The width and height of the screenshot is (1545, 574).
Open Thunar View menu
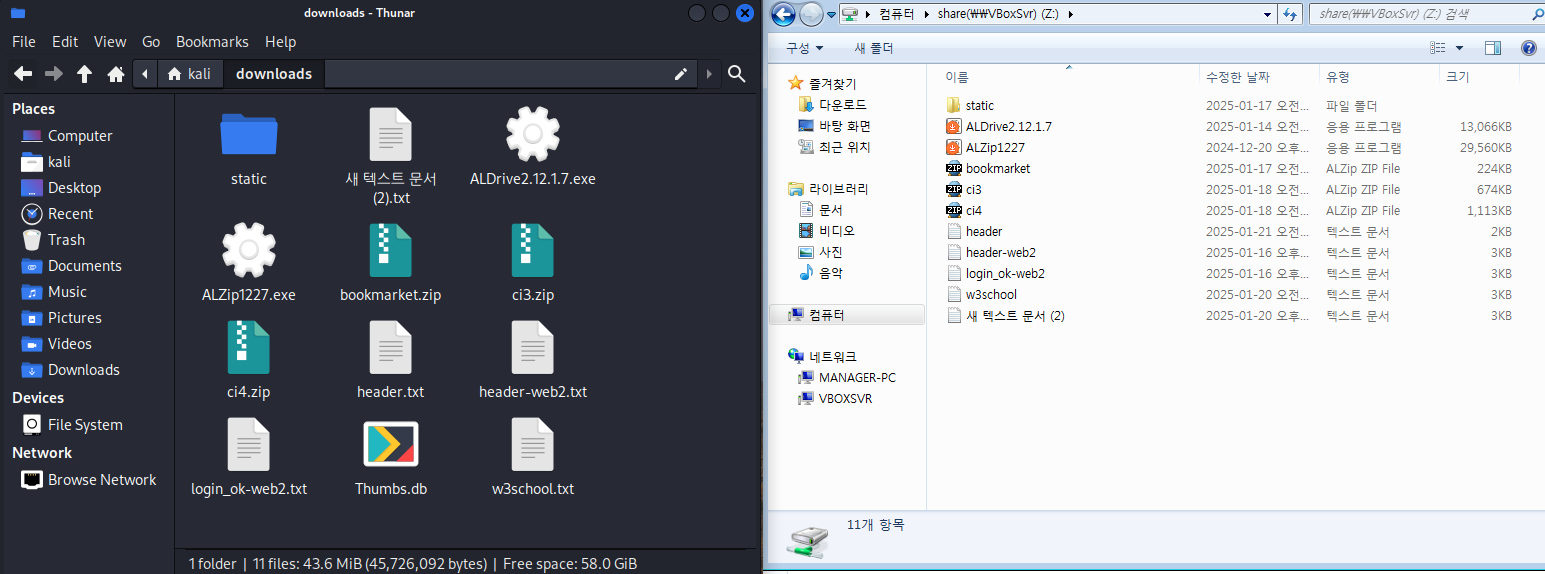pyautogui.click(x=110, y=42)
